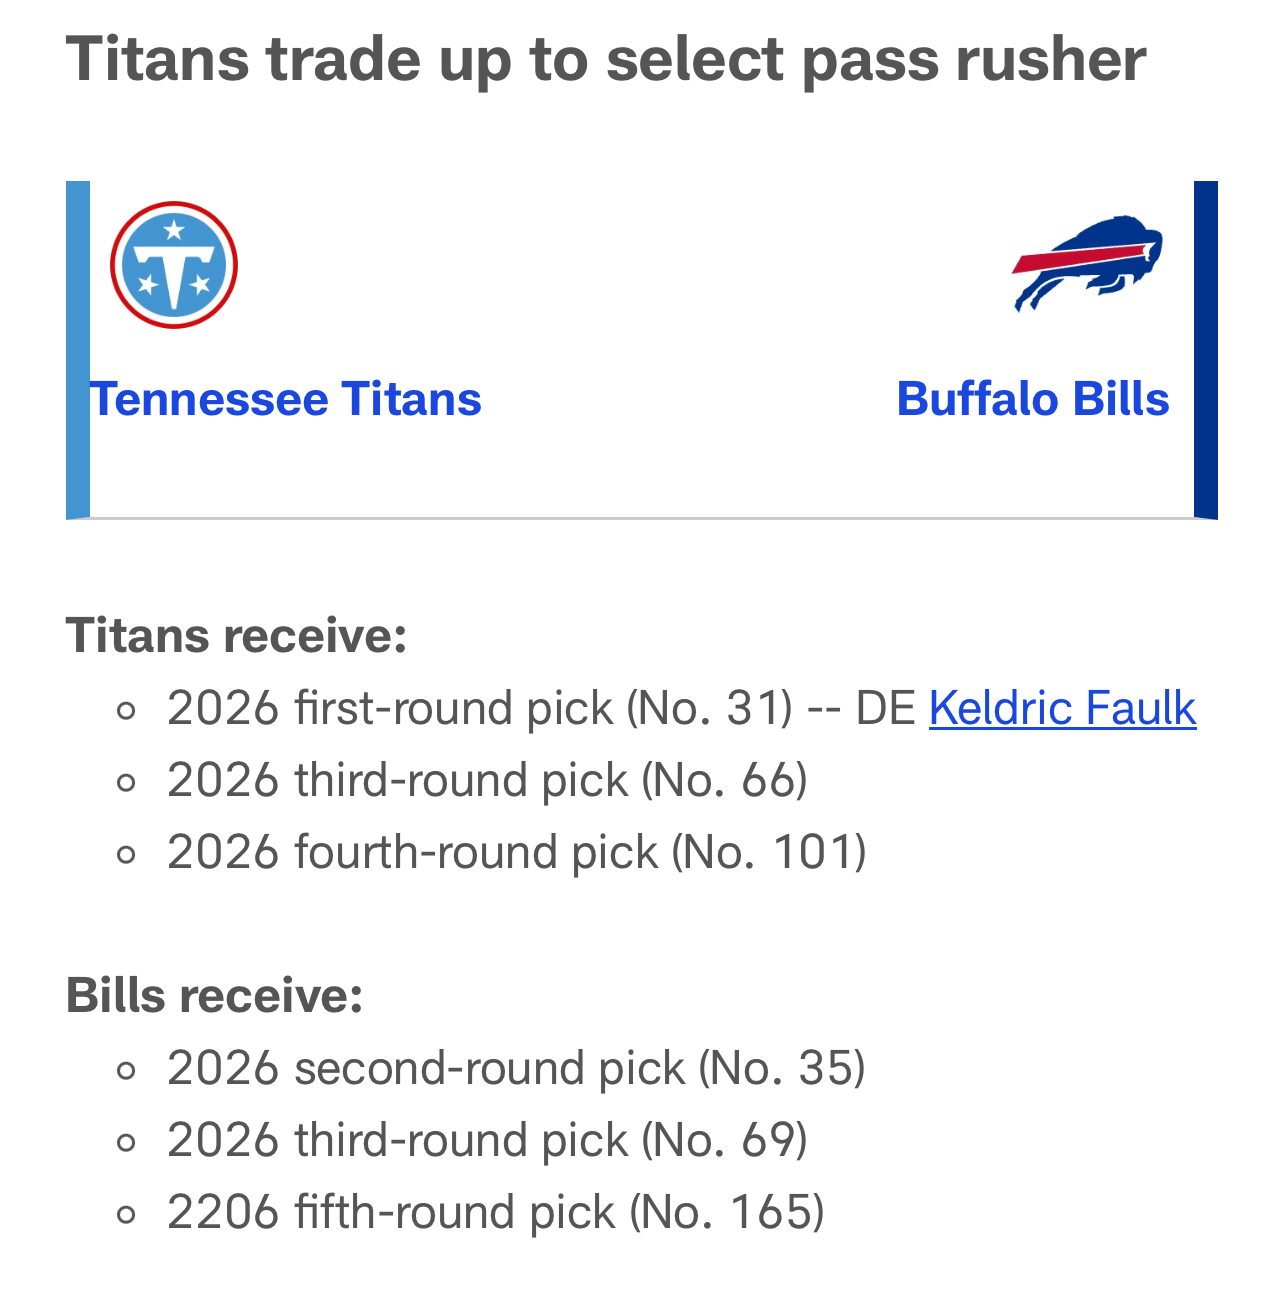Image resolution: width=1284 pixels, height=1311 pixels.
Task: Select the fifth-round pick No. 165 entry
Action: coord(495,1212)
